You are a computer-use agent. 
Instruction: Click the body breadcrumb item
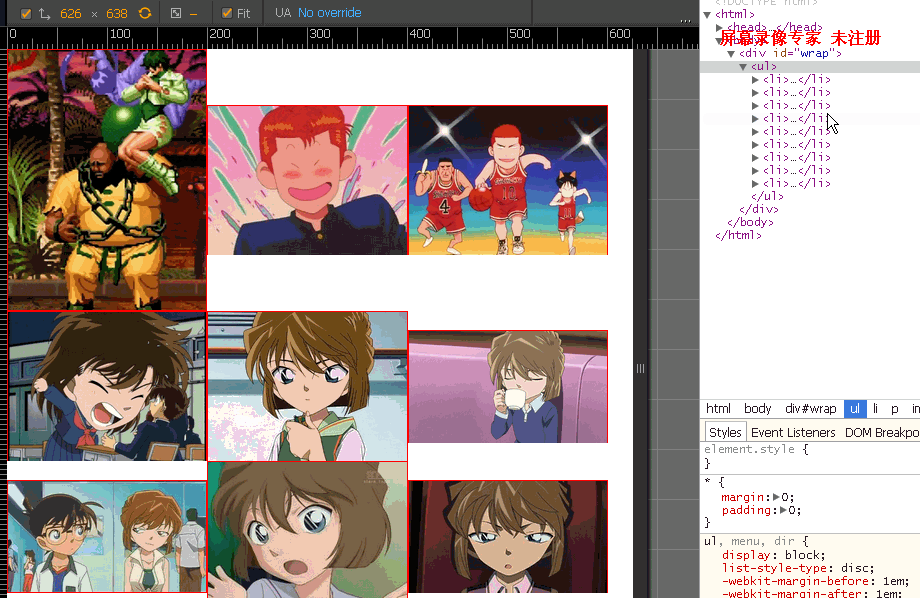757,408
